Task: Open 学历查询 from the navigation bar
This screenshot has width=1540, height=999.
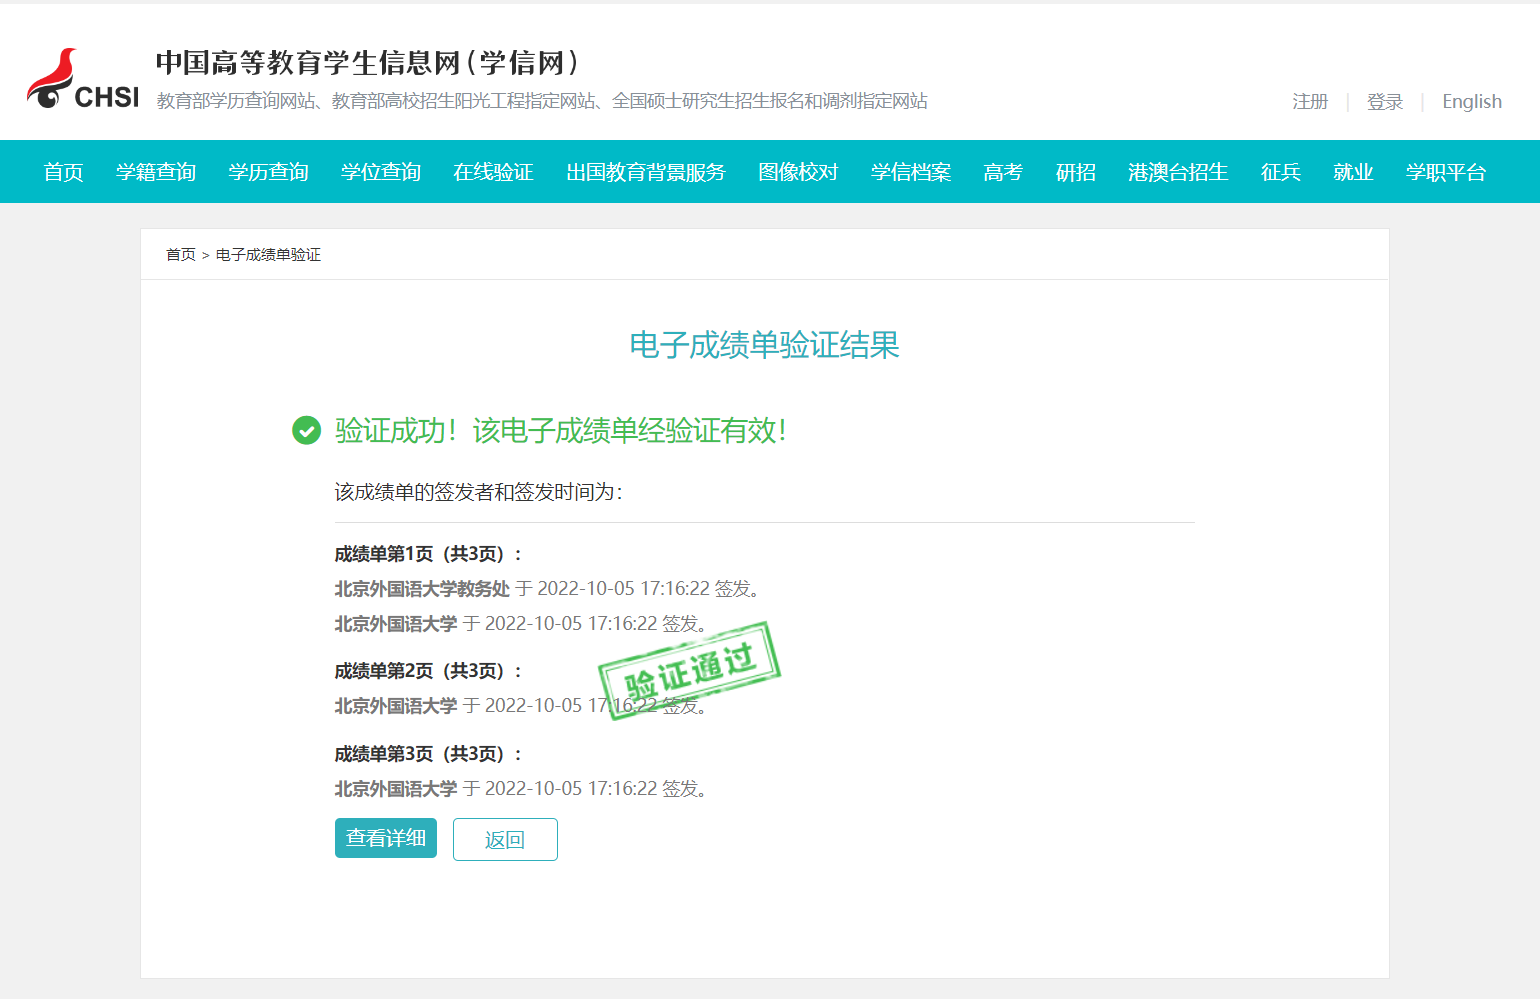Action: [268, 172]
